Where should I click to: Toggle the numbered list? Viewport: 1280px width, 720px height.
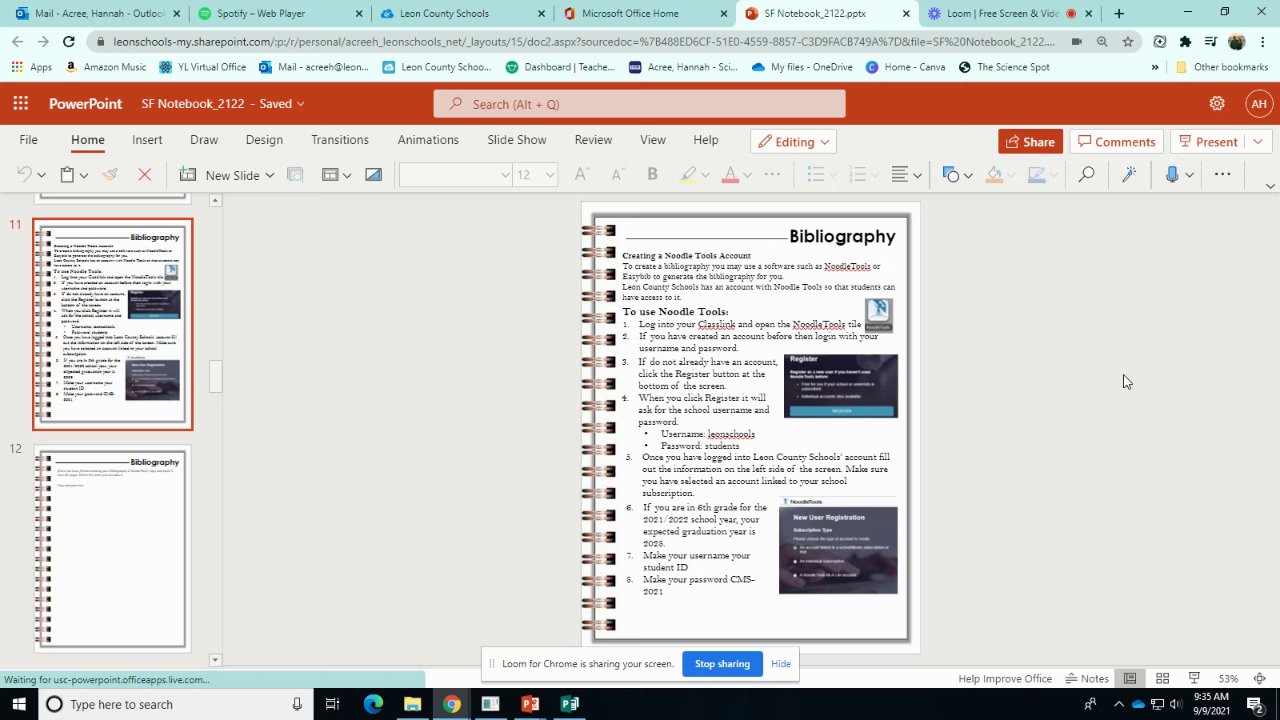[857, 175]
